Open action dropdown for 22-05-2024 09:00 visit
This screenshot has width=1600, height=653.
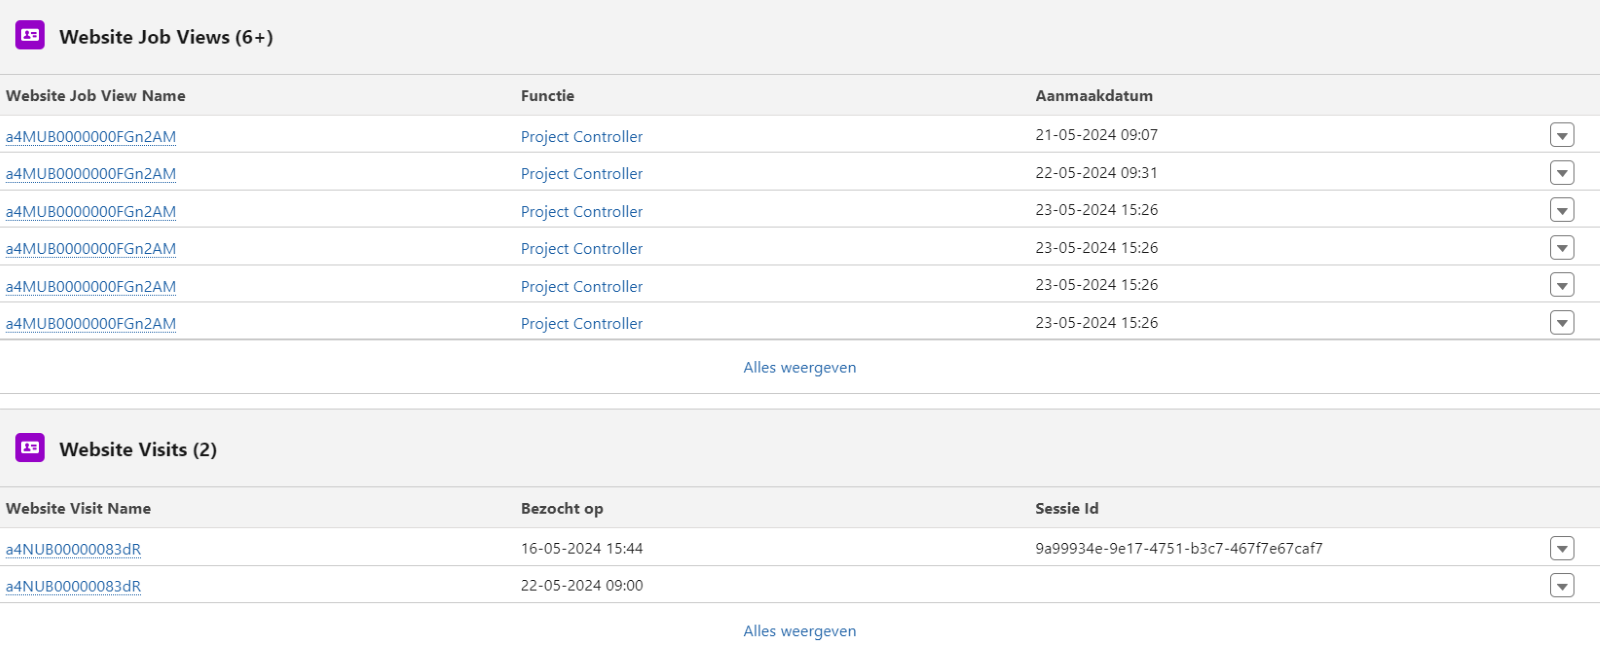tap(1561, 585)
